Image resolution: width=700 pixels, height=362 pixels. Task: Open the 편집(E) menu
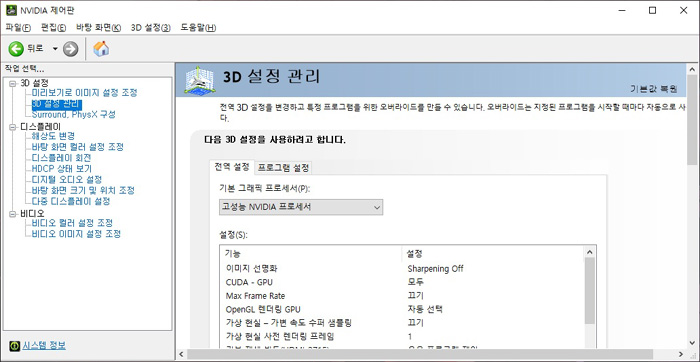[54, 27]
